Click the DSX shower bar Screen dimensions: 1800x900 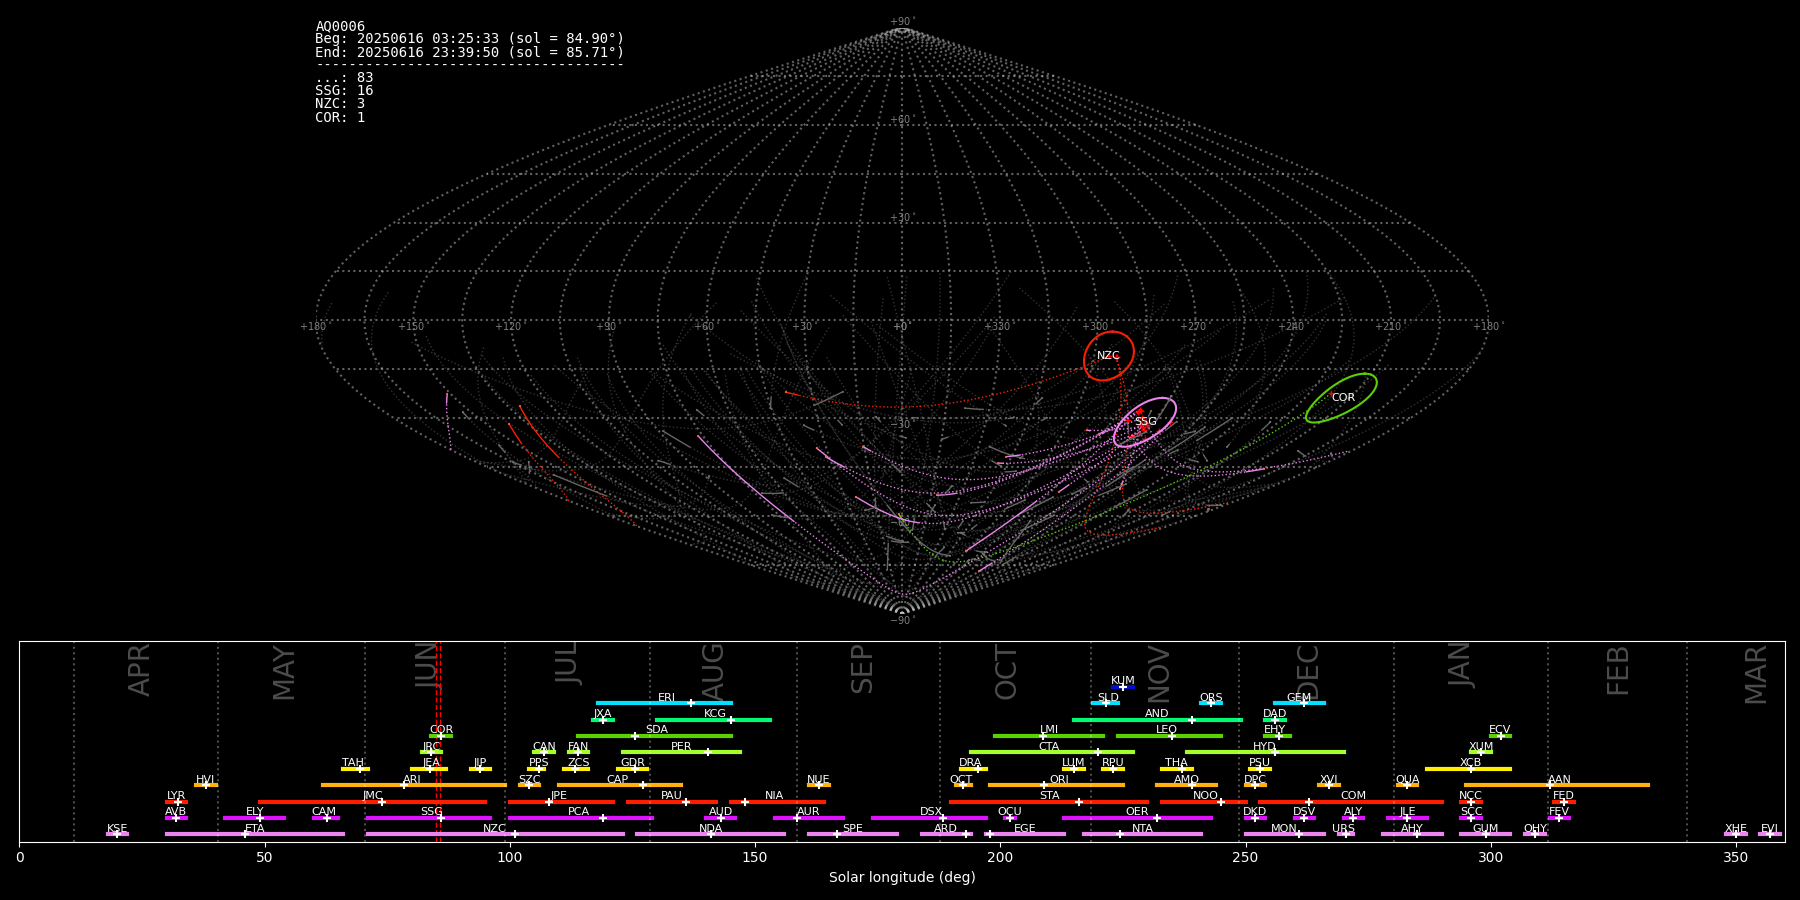929,818
